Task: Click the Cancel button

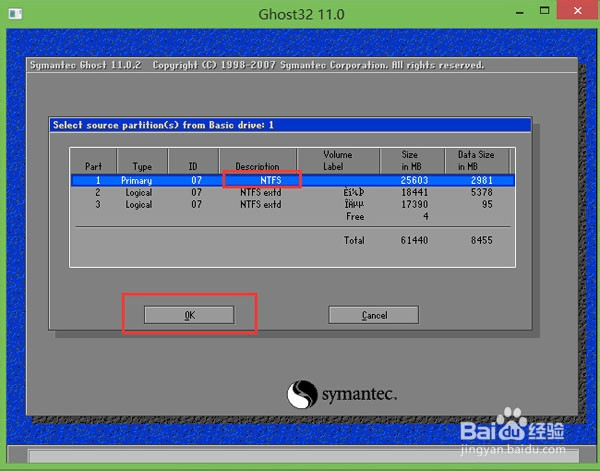Action: pyautogui.click(x=373, y=315)
